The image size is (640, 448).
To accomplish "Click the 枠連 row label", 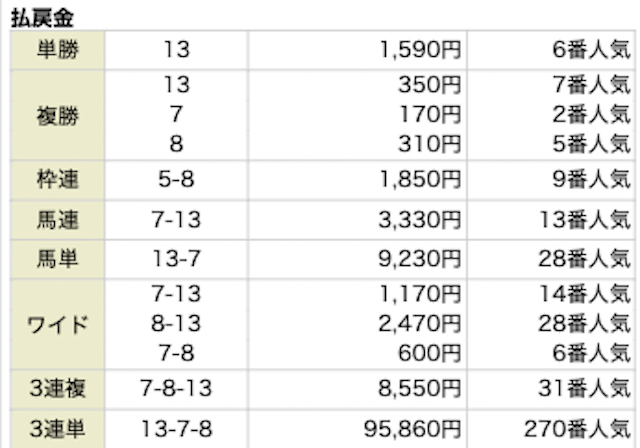I will (x=58, y=180).
